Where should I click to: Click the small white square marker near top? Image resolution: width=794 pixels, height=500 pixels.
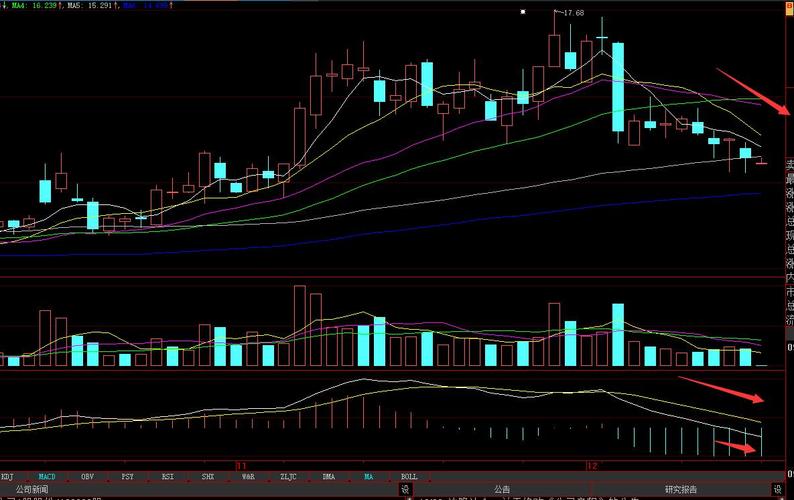pyautogui.click(x=523, y=11)
